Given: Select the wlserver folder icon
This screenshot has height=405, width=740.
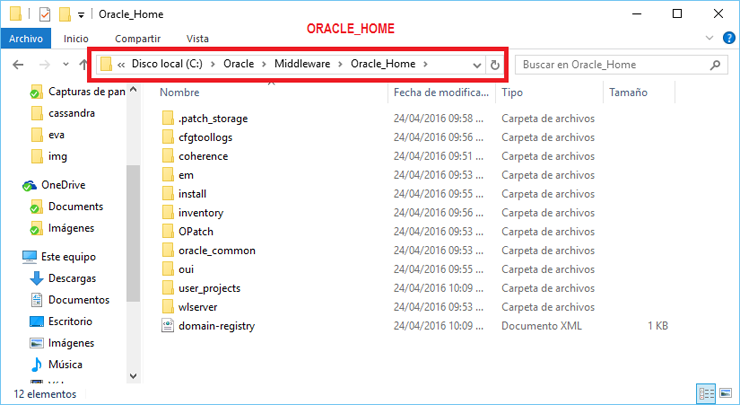Looking at the screenshot, I should pyautogui.click(x=168, y=307).
